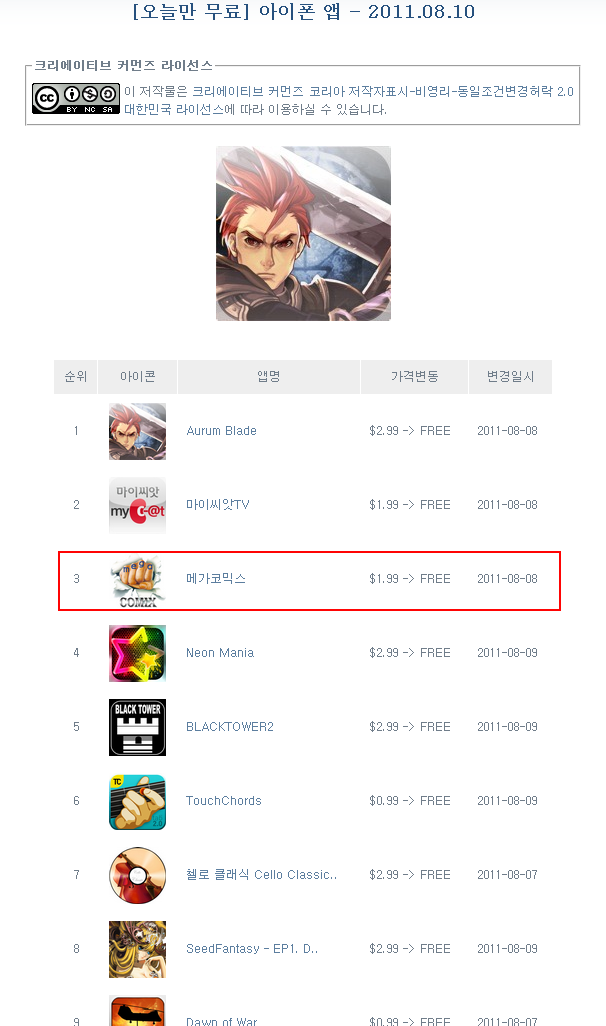Open the 첼로 클래식 Cello Classic link
The height and width of the screenshot is (1026, 606).
click(x=261, y=874)
